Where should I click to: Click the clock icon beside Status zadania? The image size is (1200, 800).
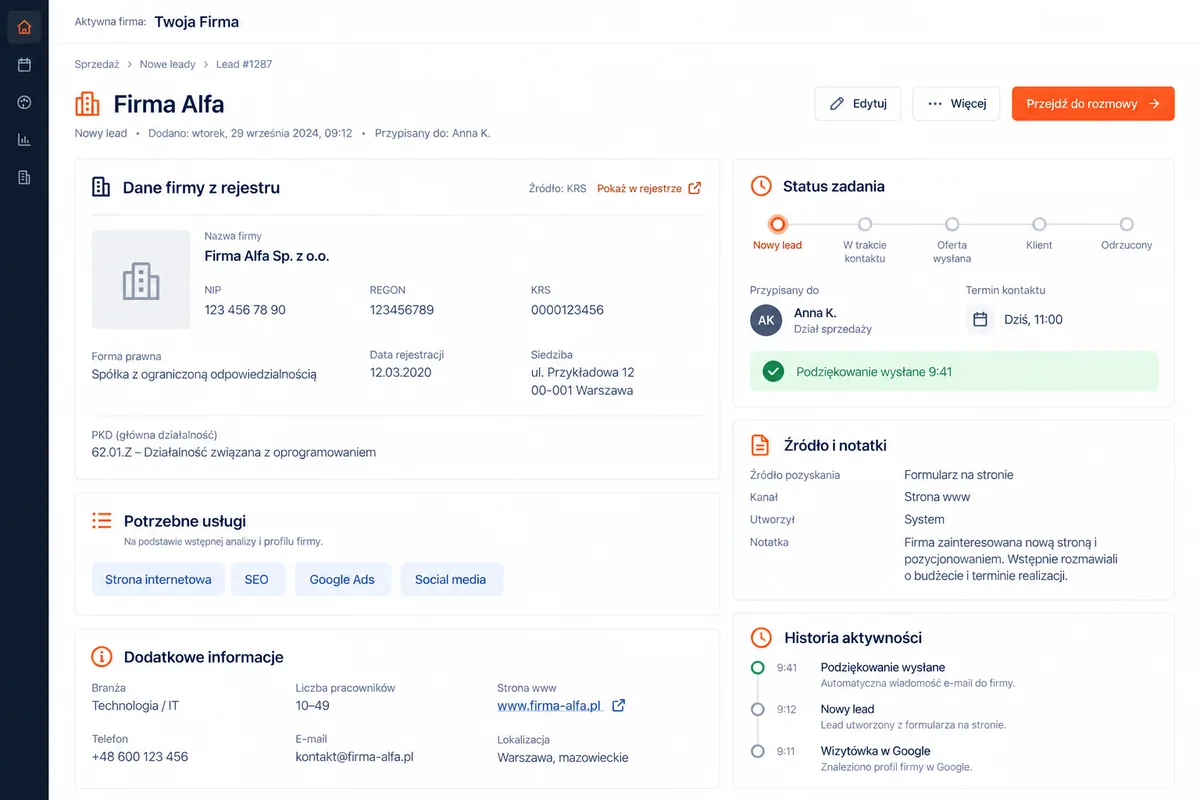(x=761, y=186)
